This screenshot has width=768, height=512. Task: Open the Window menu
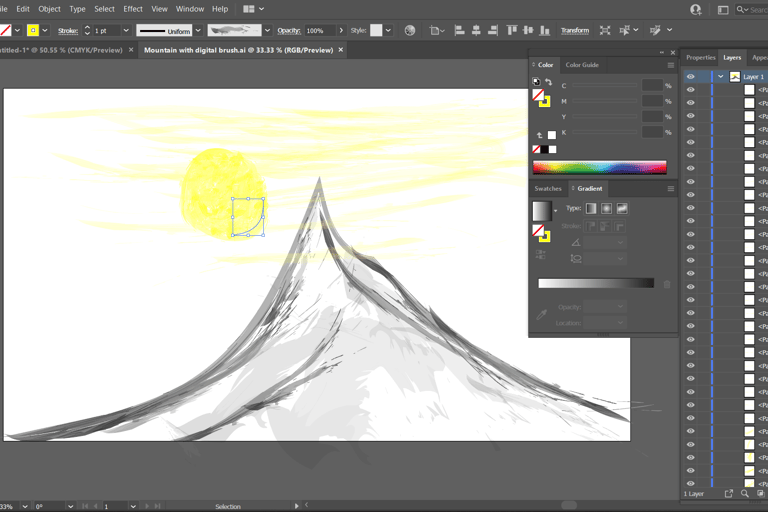[x=190, y=9]
